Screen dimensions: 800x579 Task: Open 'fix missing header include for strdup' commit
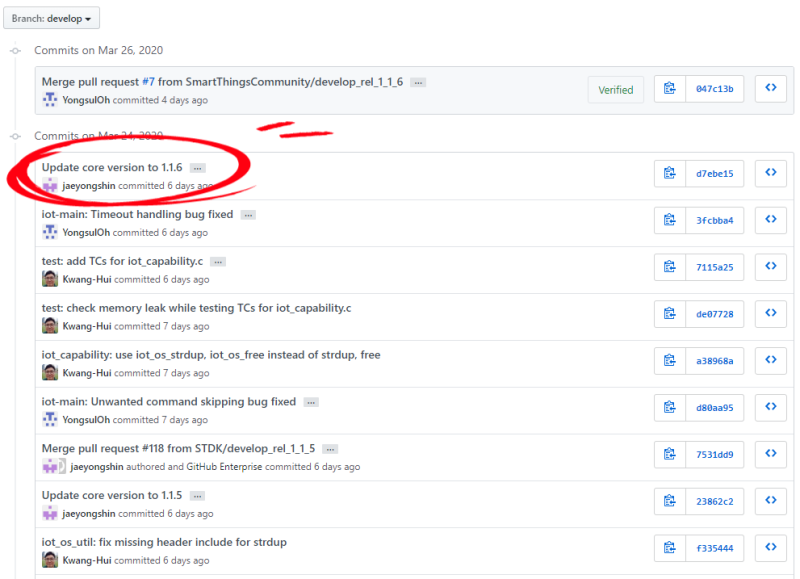point(164,542)
